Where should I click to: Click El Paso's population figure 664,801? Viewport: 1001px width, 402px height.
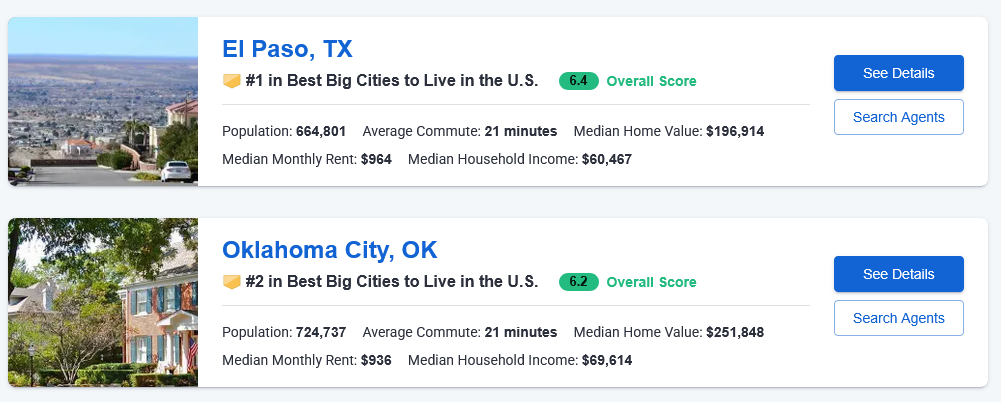tap(321, 131)
